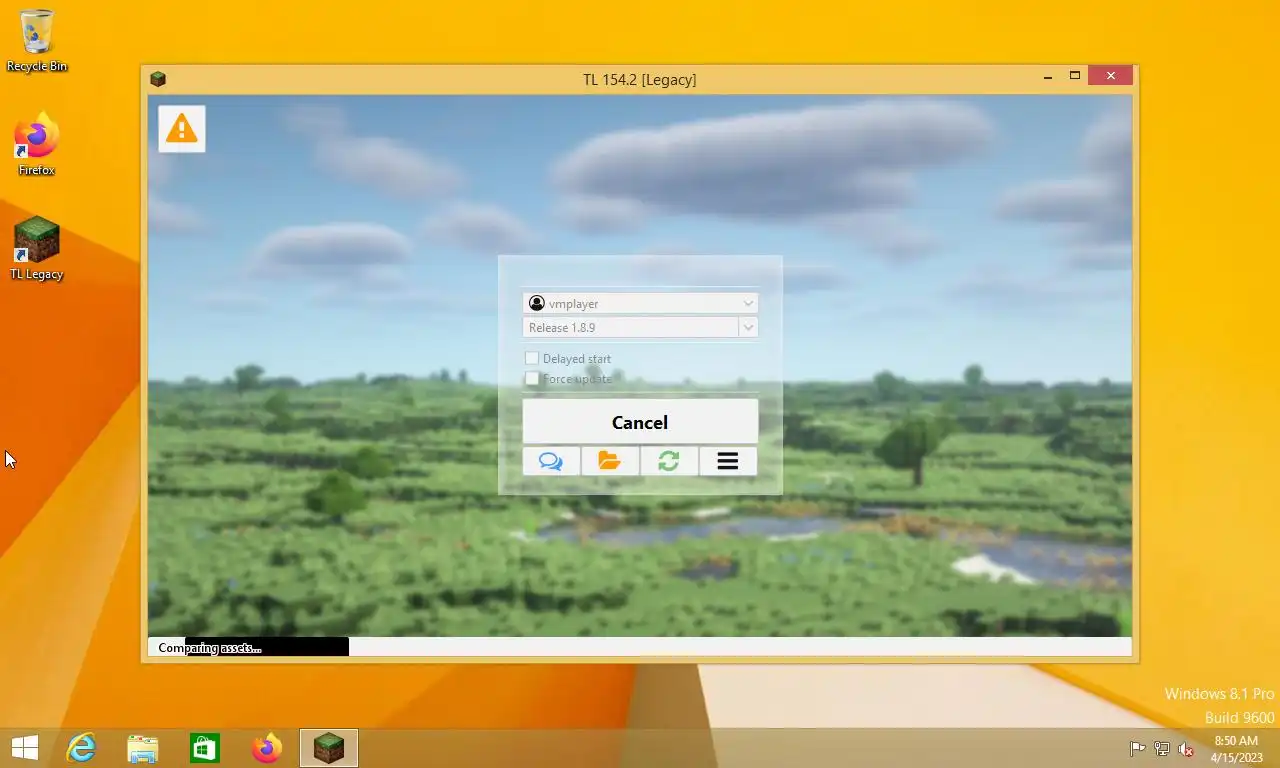Open the Recycle Bin desktop icon
The image size is (1280, 768).
[37, 40]
